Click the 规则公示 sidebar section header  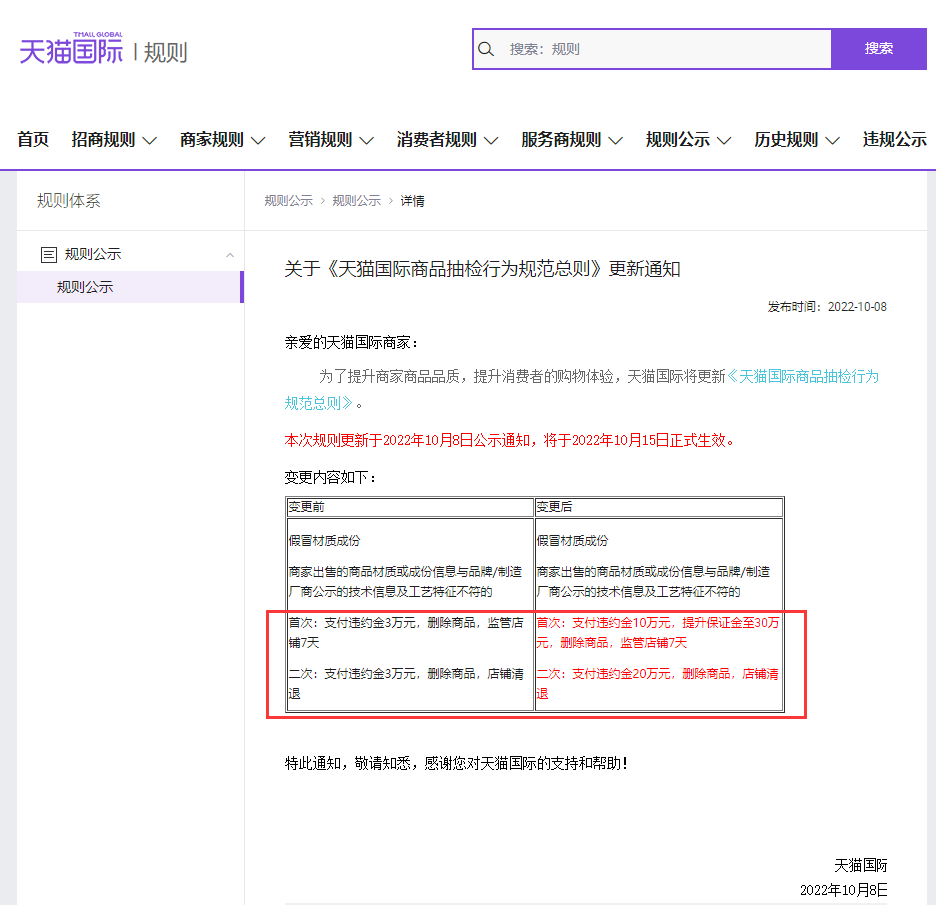coord(130,254)
